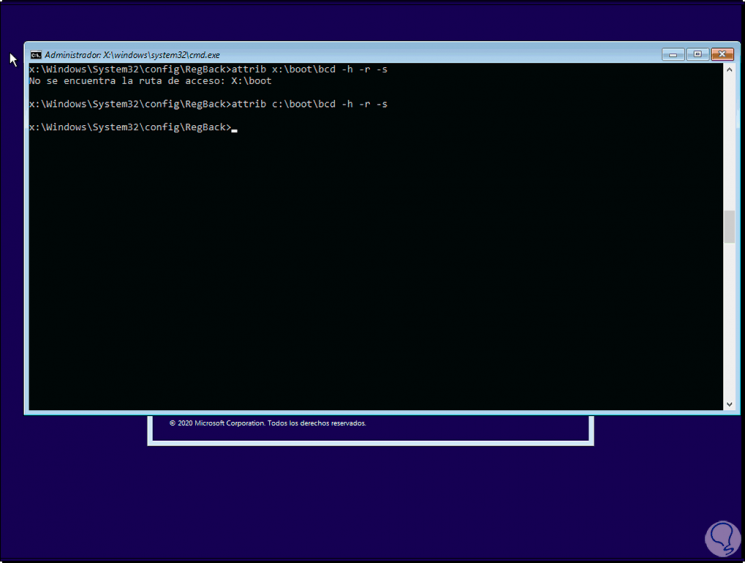Viewport: 745px width, 563px height.
Task: Click the Administrador cmd.exe title bar text
Action: [x=132, y=55]
